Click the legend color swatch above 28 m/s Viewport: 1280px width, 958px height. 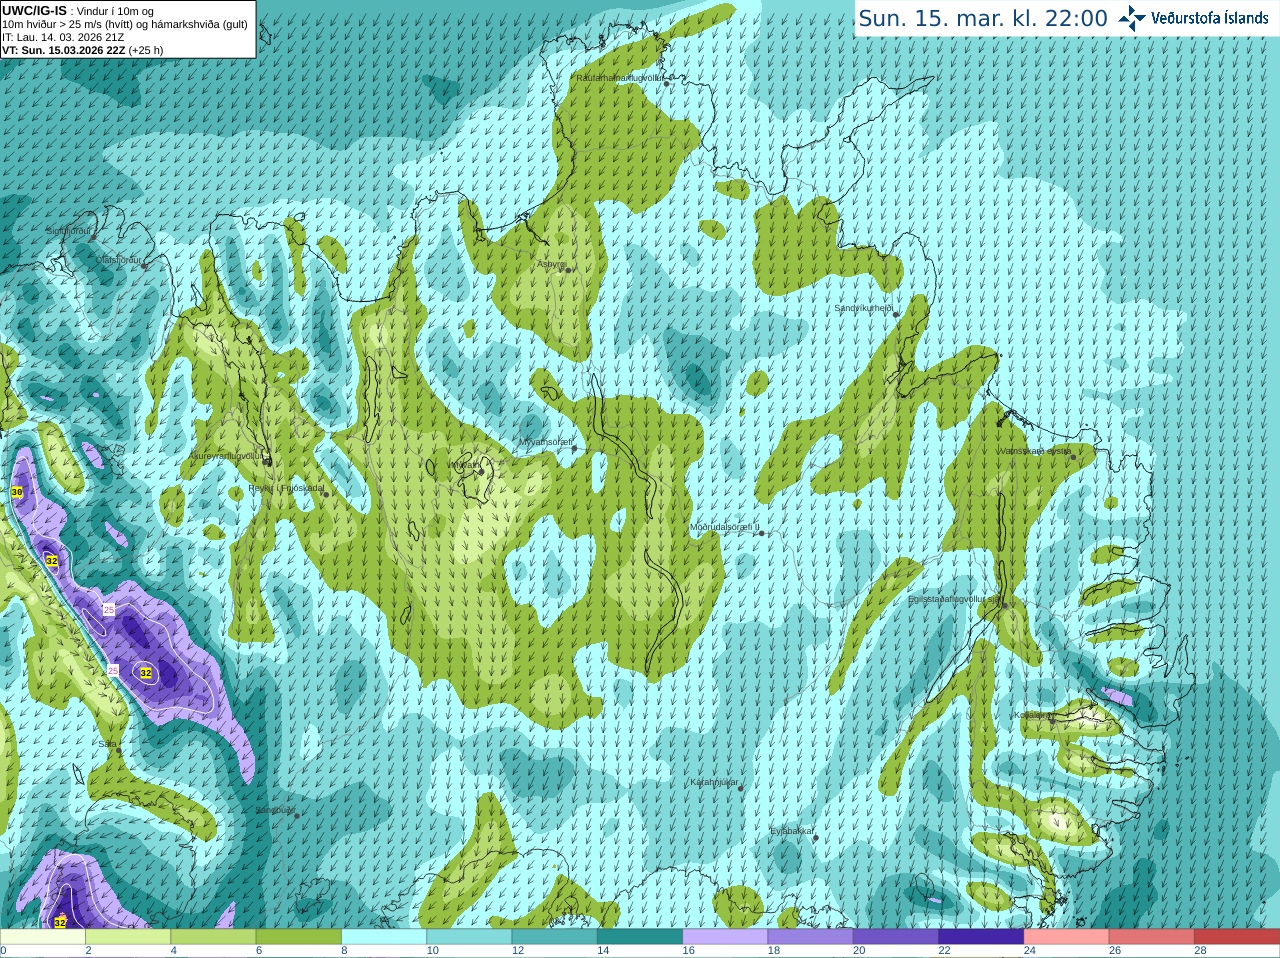pos(1237,937)
